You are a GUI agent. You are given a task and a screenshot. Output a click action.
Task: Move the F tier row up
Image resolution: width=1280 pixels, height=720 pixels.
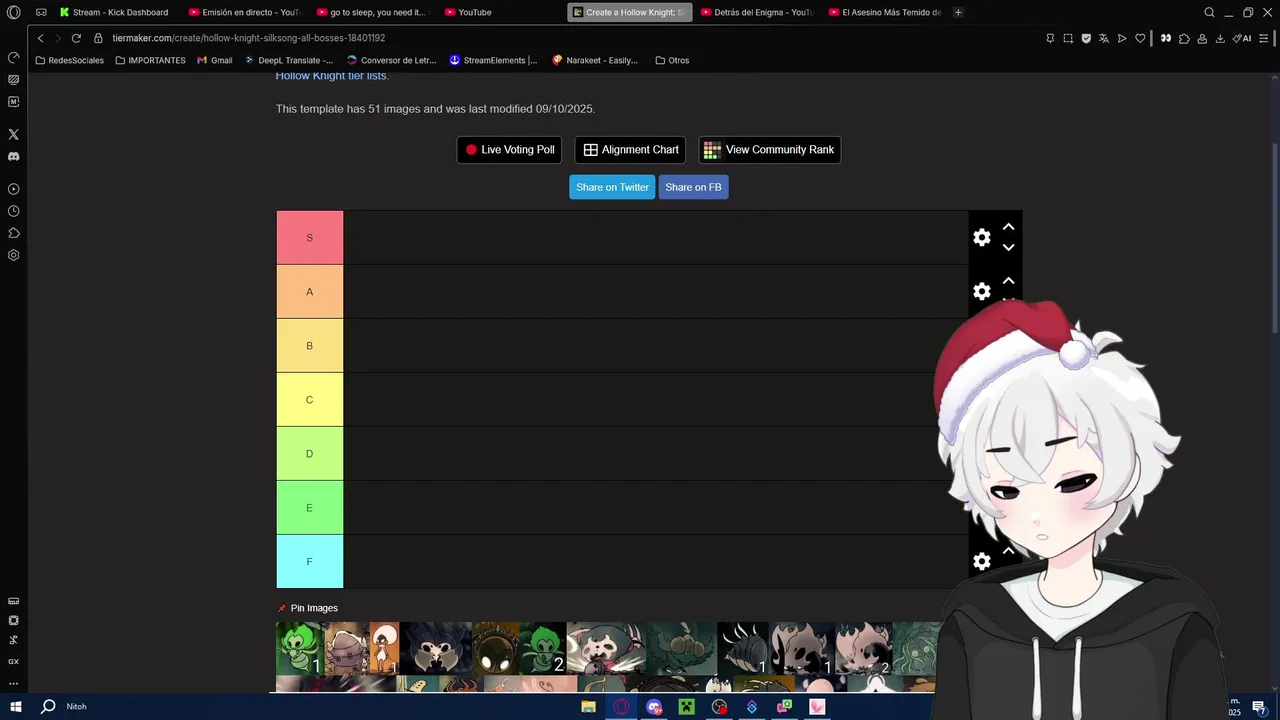pyautogui.click(x=1008, y=551)
